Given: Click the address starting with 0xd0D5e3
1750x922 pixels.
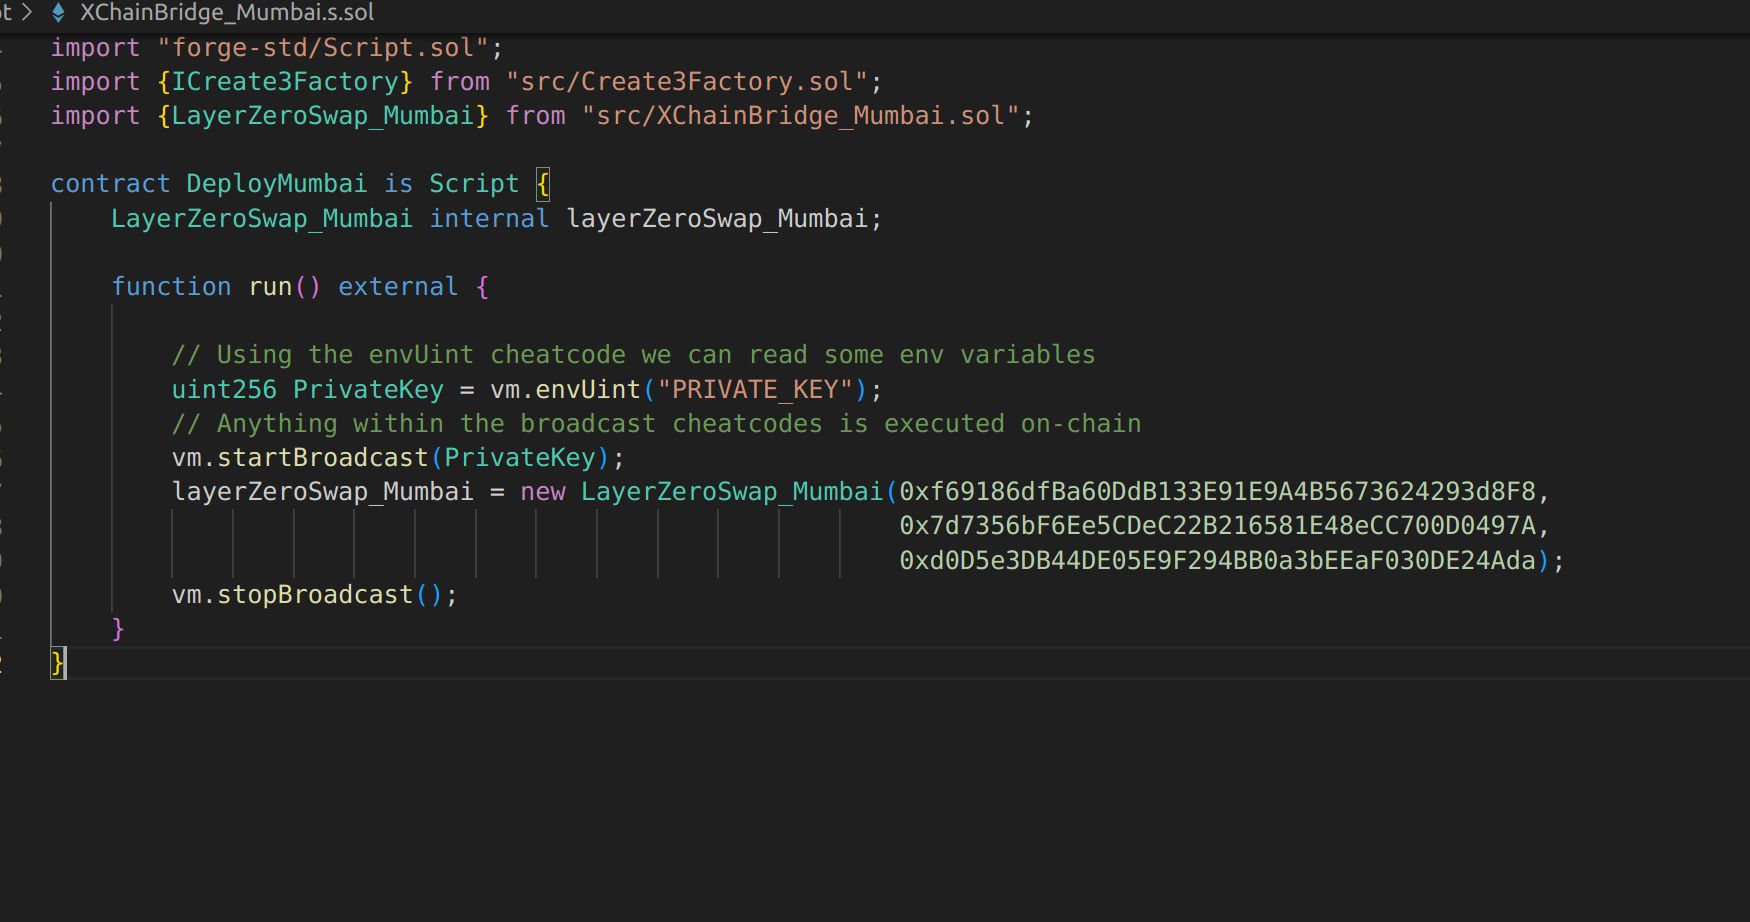Looking at the screenshot, I should [x=1217, y=561].
